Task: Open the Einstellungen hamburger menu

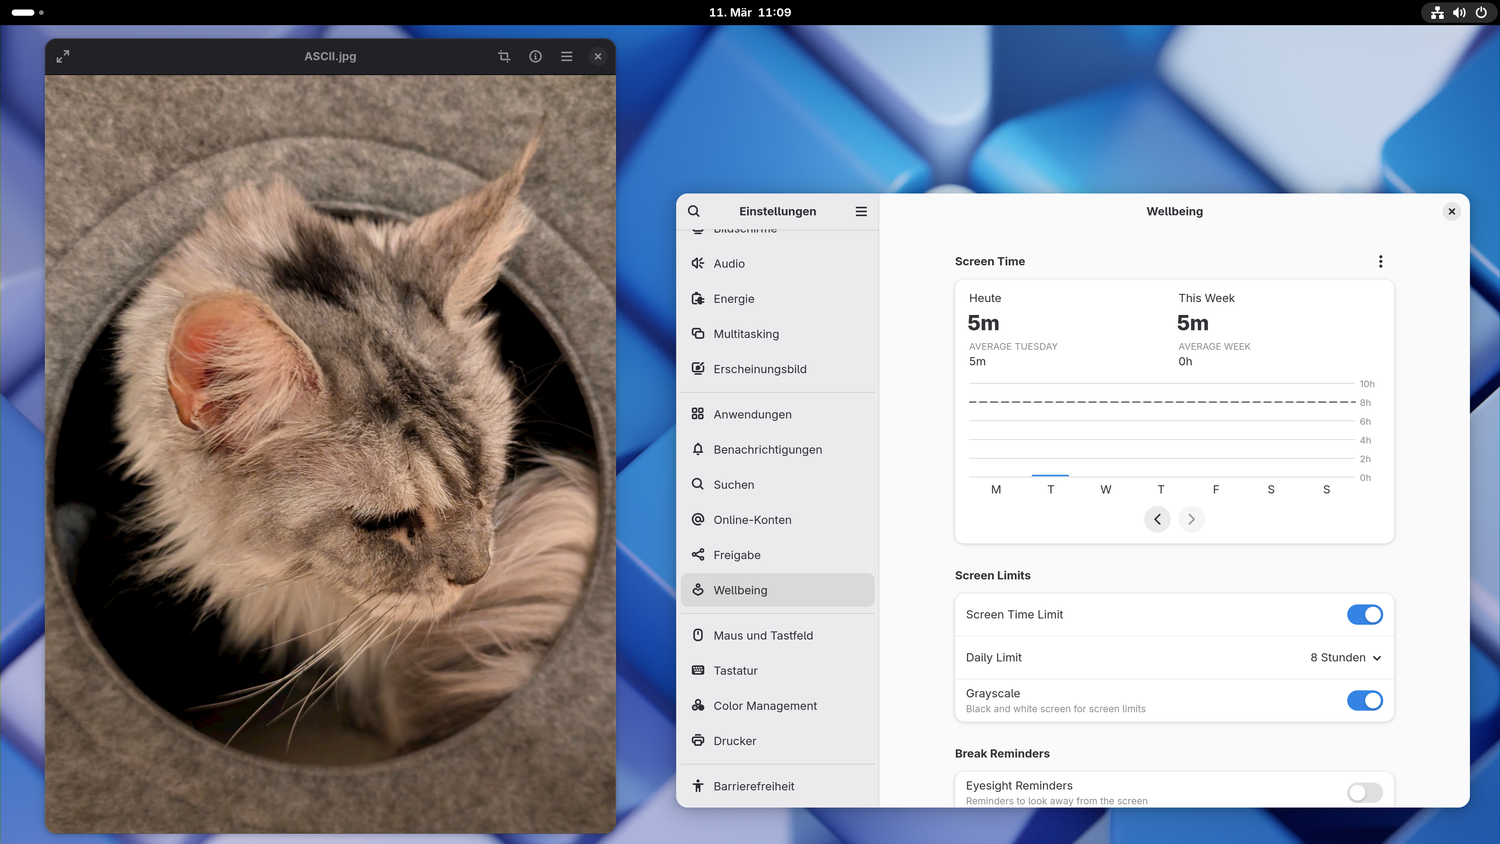Action: coord(860,211)
